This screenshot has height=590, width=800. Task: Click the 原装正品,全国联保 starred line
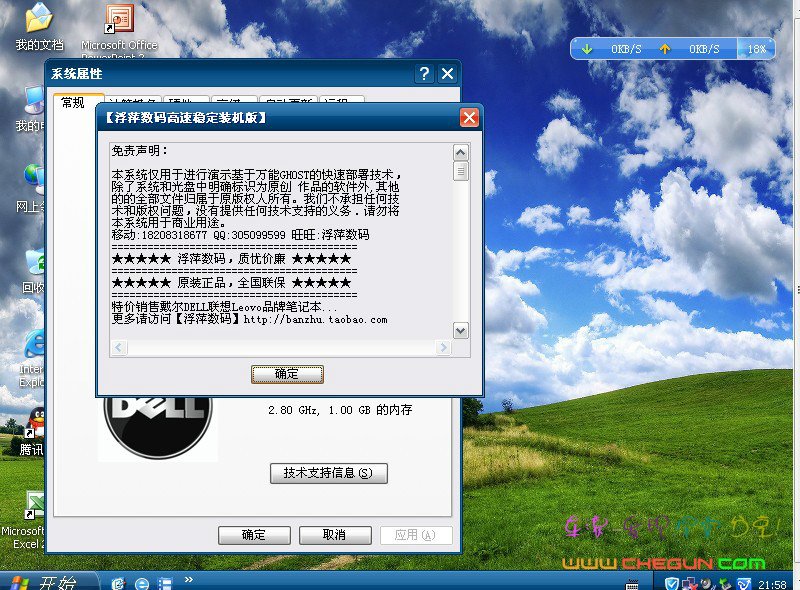(232, 283)
